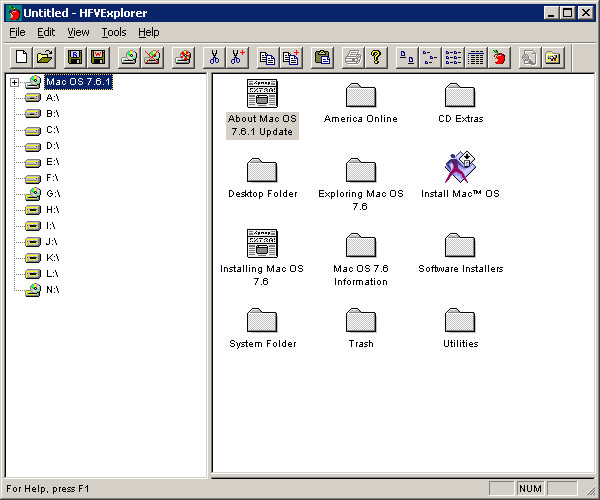Switch to details list view icon

(x=476, y=57)
